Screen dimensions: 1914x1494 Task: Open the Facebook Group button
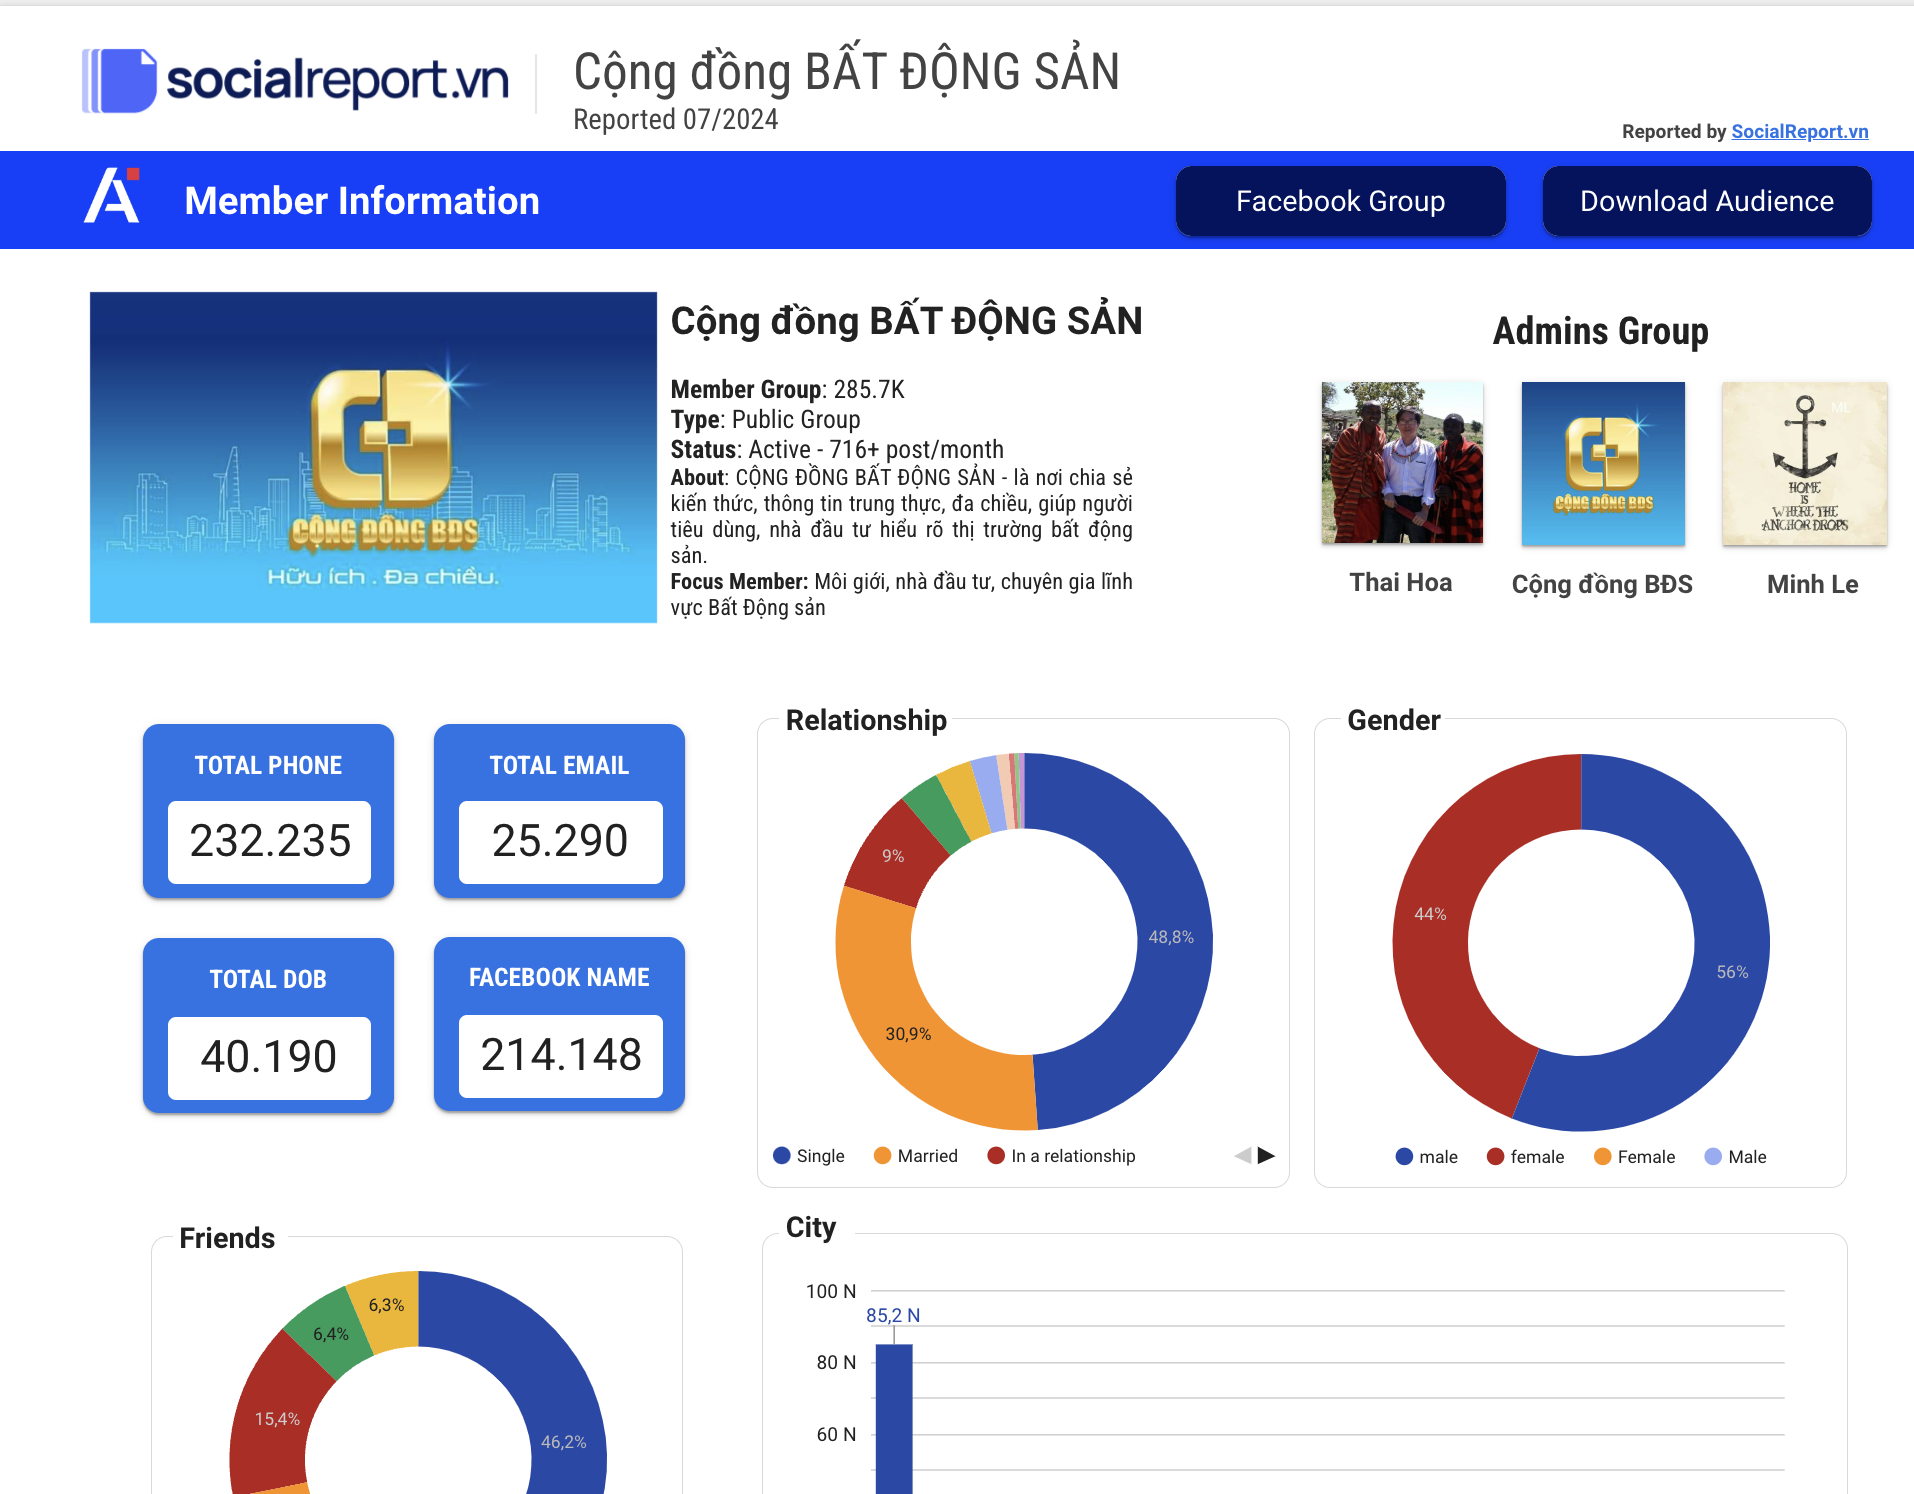pos(1340,201)
